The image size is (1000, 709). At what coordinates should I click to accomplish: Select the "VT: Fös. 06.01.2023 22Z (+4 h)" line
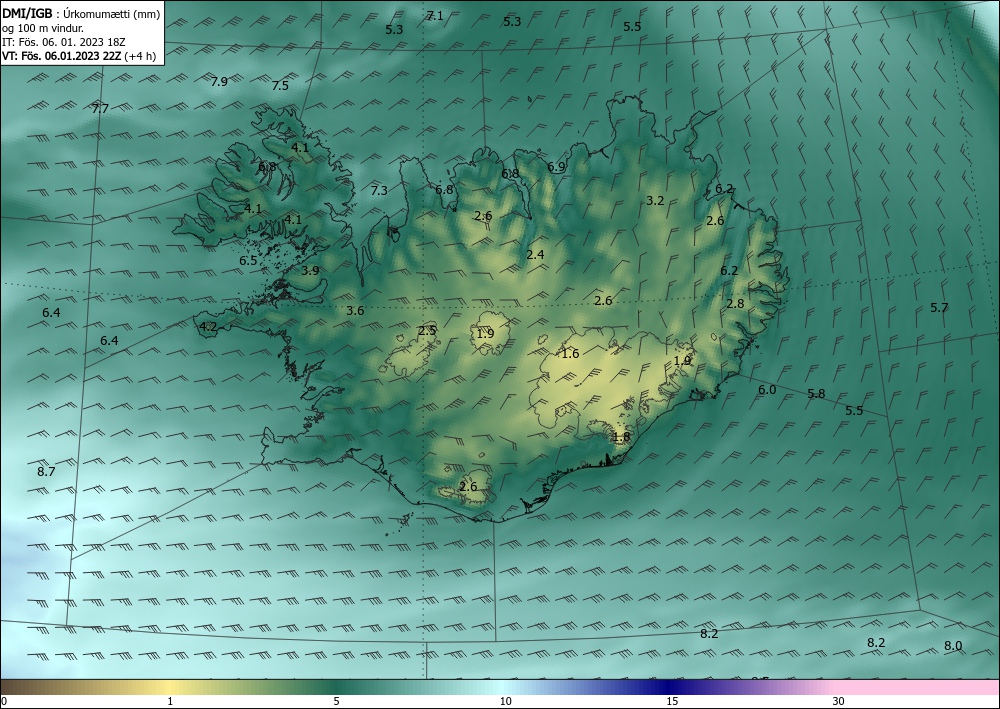click(78, 56)
